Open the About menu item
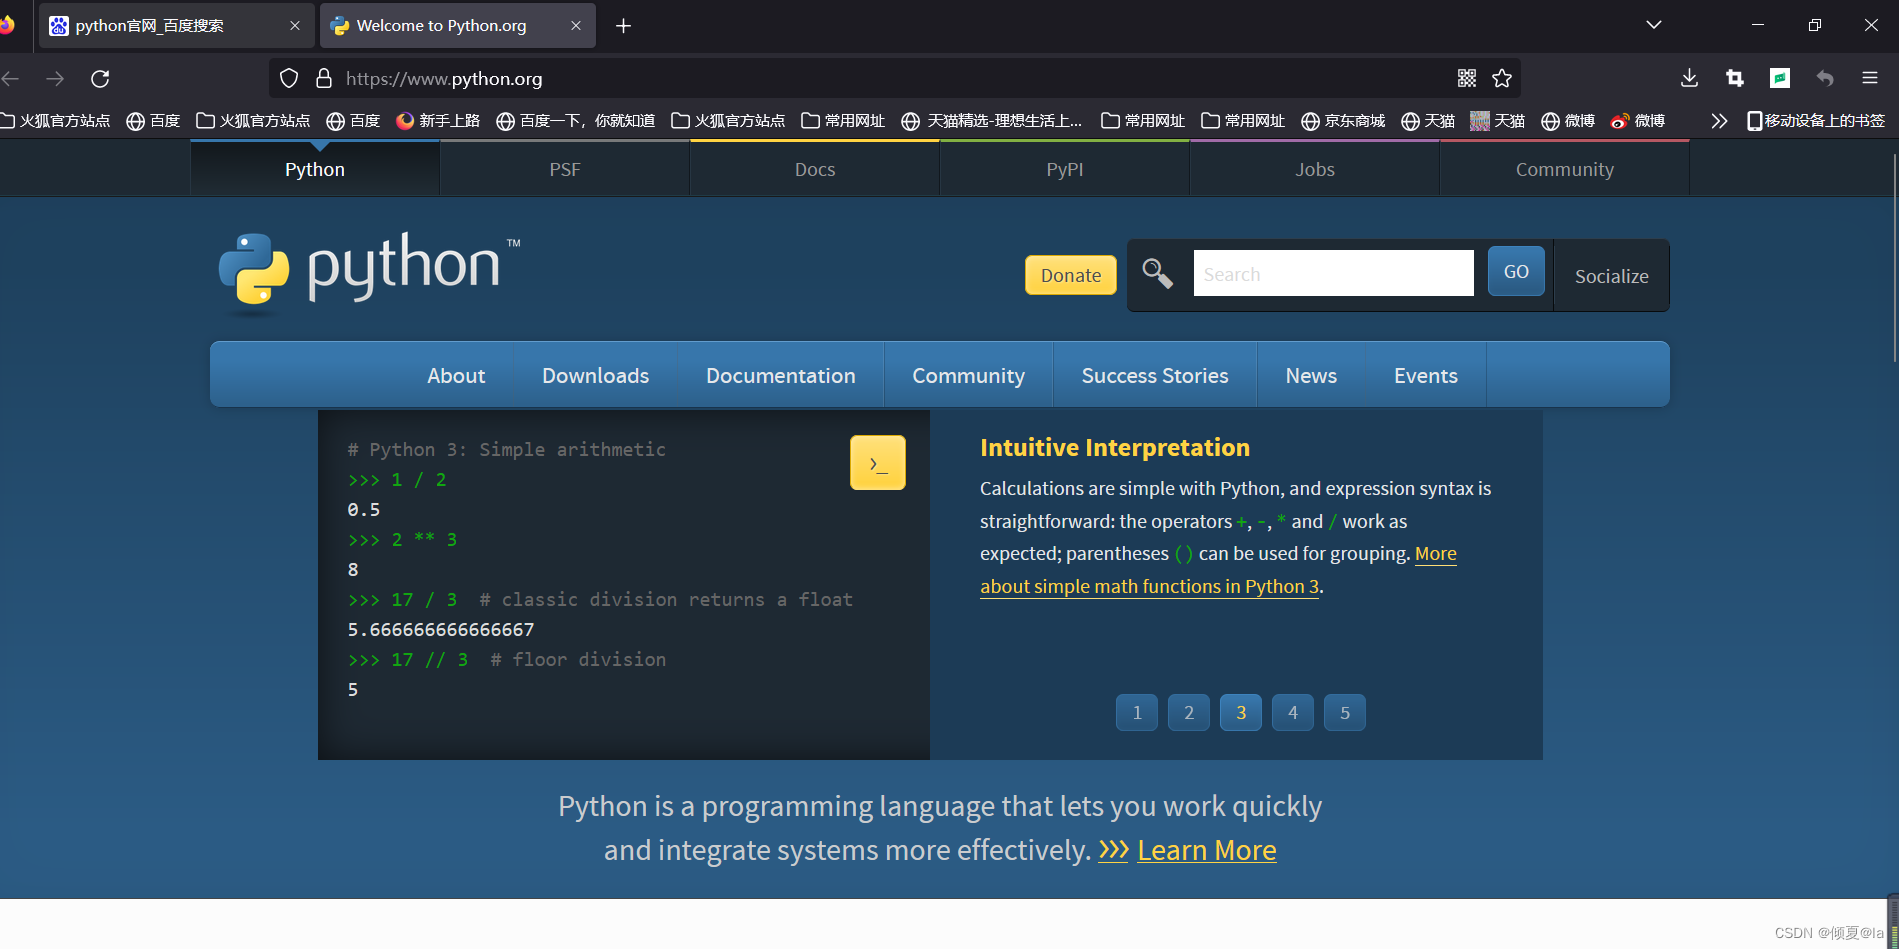1899x949 pixels. [456, 375]
